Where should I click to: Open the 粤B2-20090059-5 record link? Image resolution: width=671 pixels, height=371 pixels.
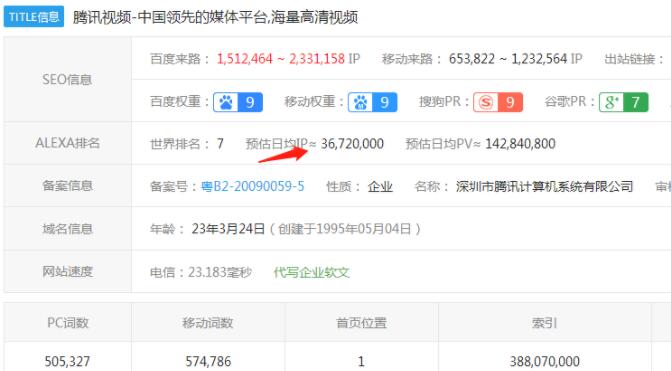(252, 186)
